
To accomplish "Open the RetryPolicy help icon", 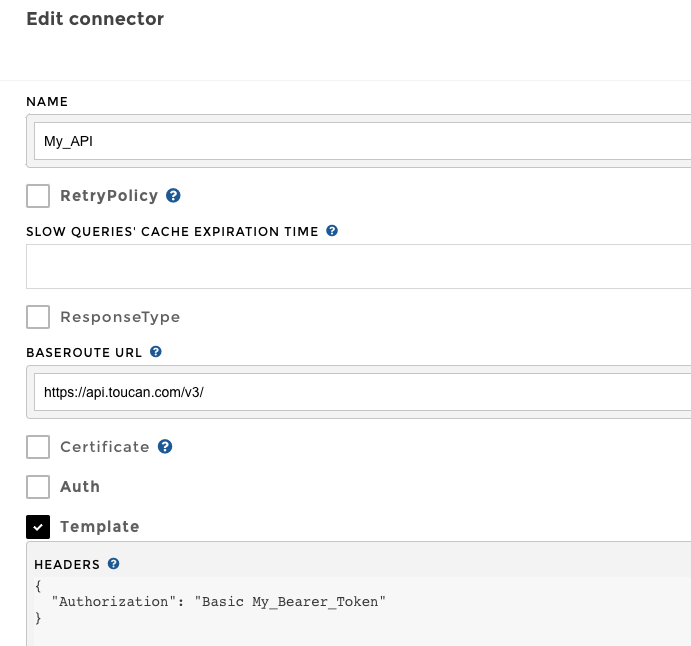I will click(173, 196).
